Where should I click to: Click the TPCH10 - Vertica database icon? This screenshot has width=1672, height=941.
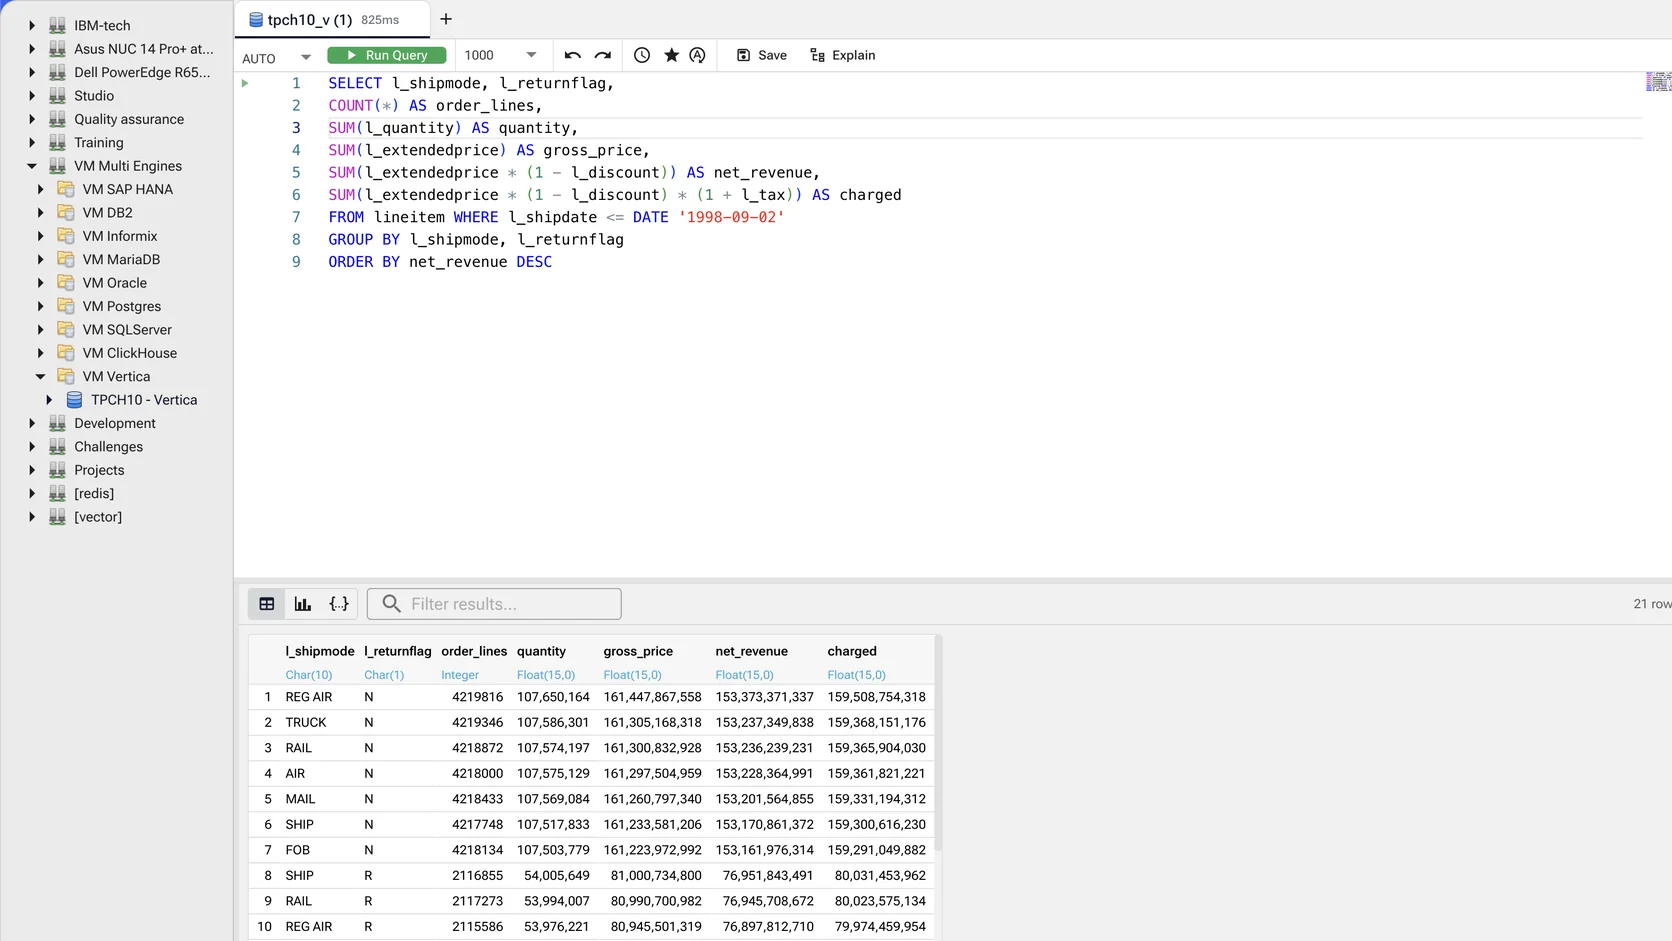(x=74, y=400)
